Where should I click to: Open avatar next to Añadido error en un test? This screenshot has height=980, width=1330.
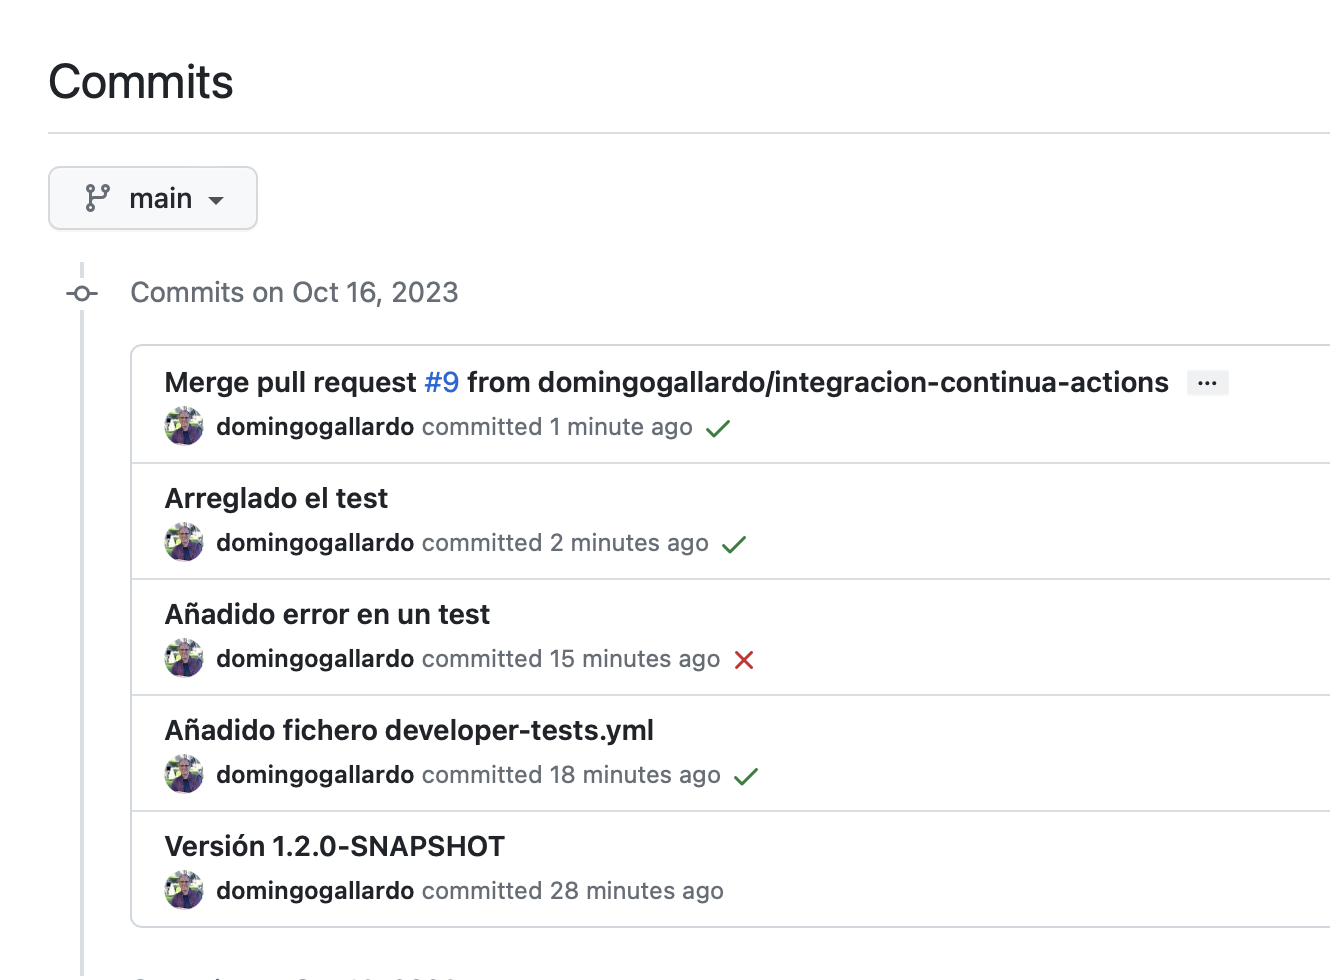coord(184,658)
